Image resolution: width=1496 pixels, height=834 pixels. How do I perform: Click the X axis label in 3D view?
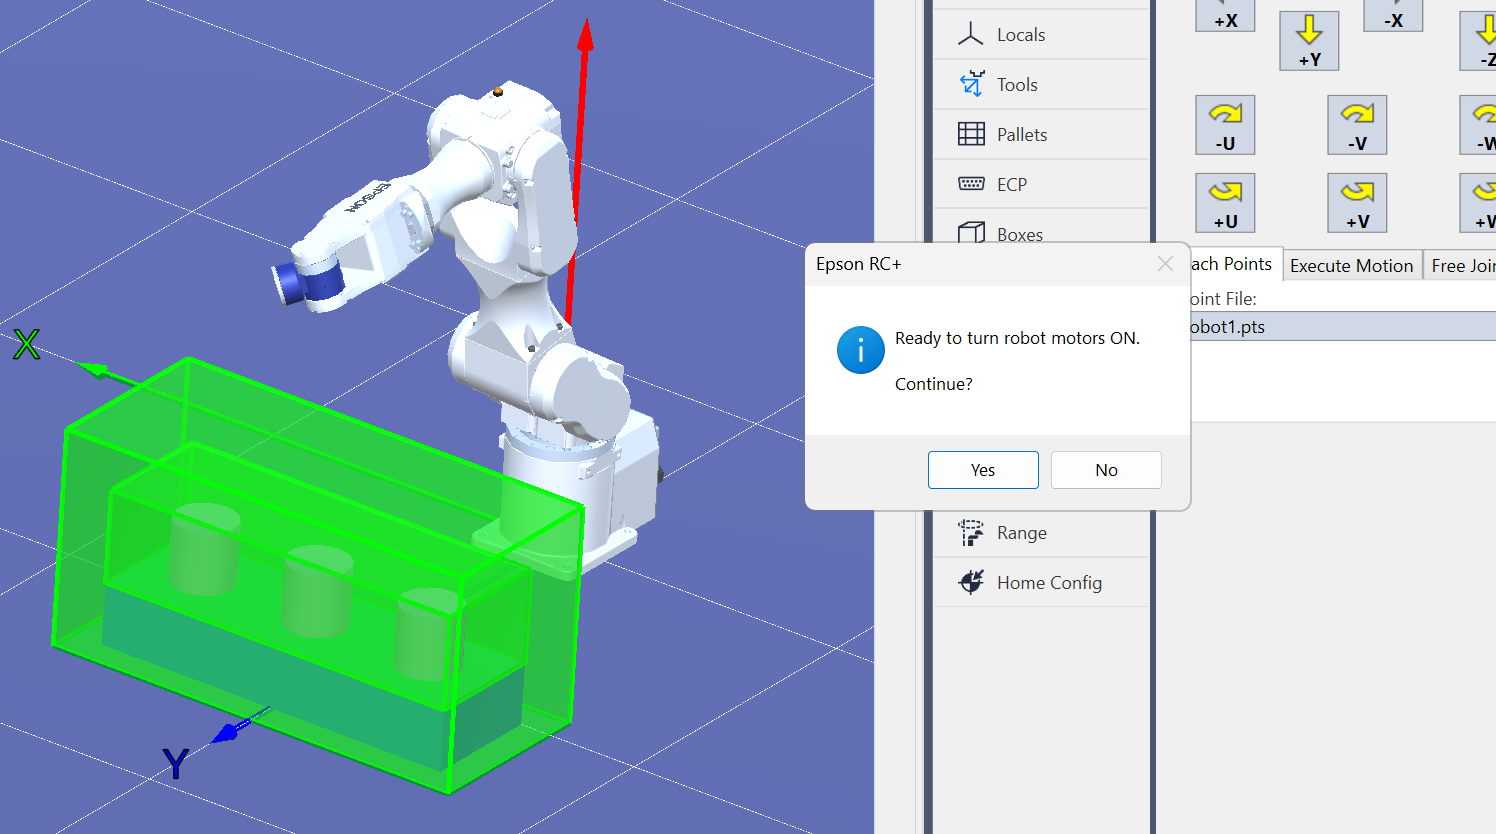point(27,345)
